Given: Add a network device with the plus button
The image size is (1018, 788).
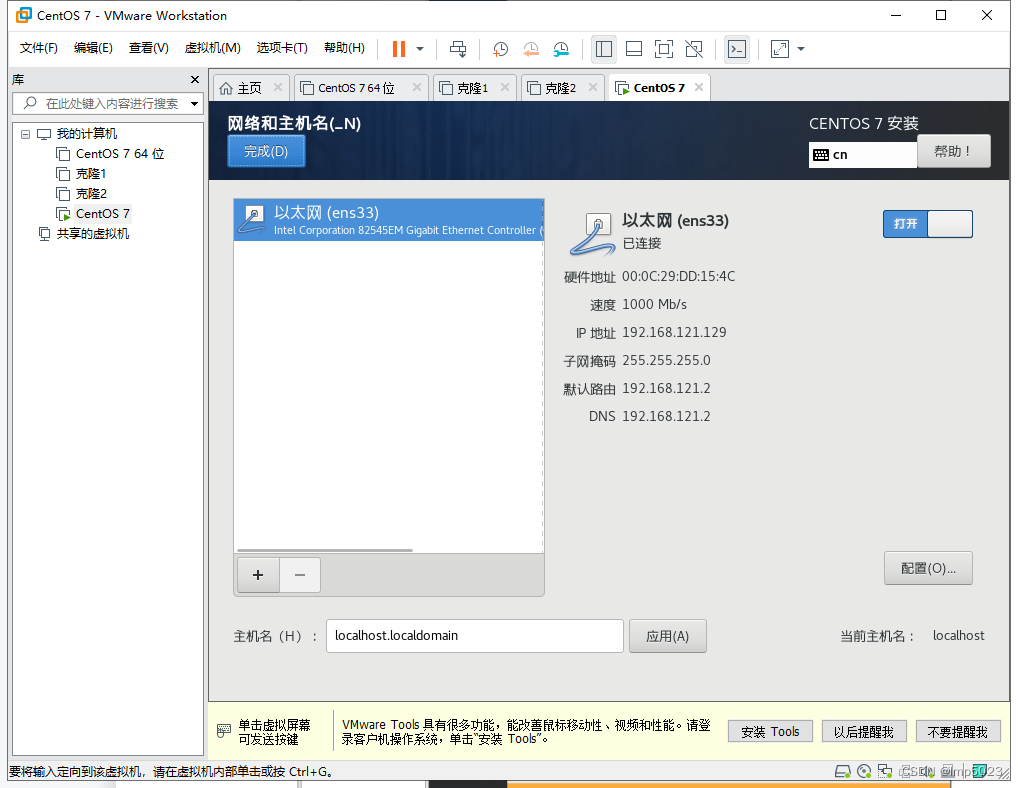Looking at the screenshot, I should tap(258, 575).
